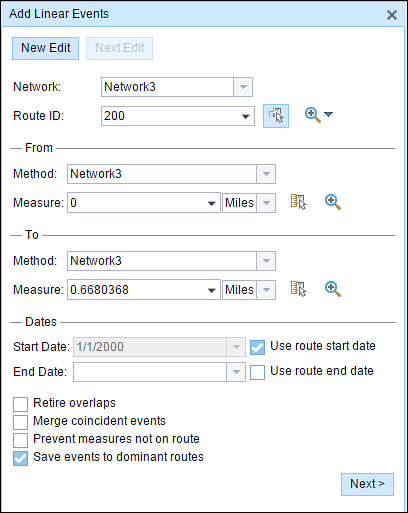Click the select route on map tool
Image resolution: width=408 pixels, height=513 pixels.
(276, 116)
